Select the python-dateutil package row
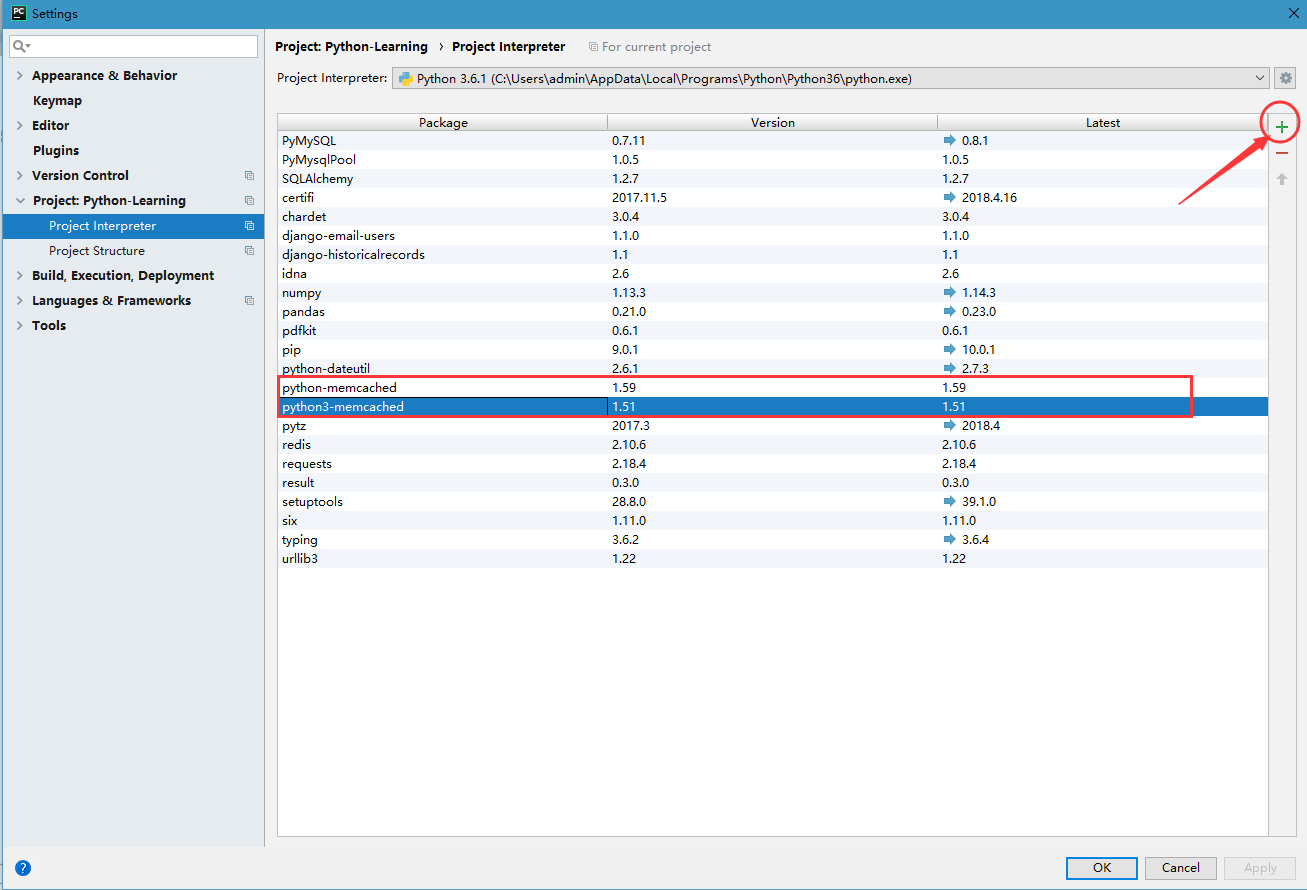This screenshot has height=890, width=1307. point(773,369)
